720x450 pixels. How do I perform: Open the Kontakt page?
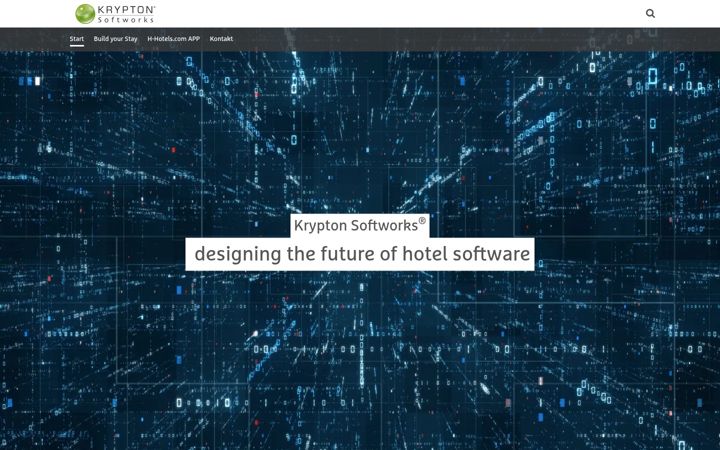[221, 39]
